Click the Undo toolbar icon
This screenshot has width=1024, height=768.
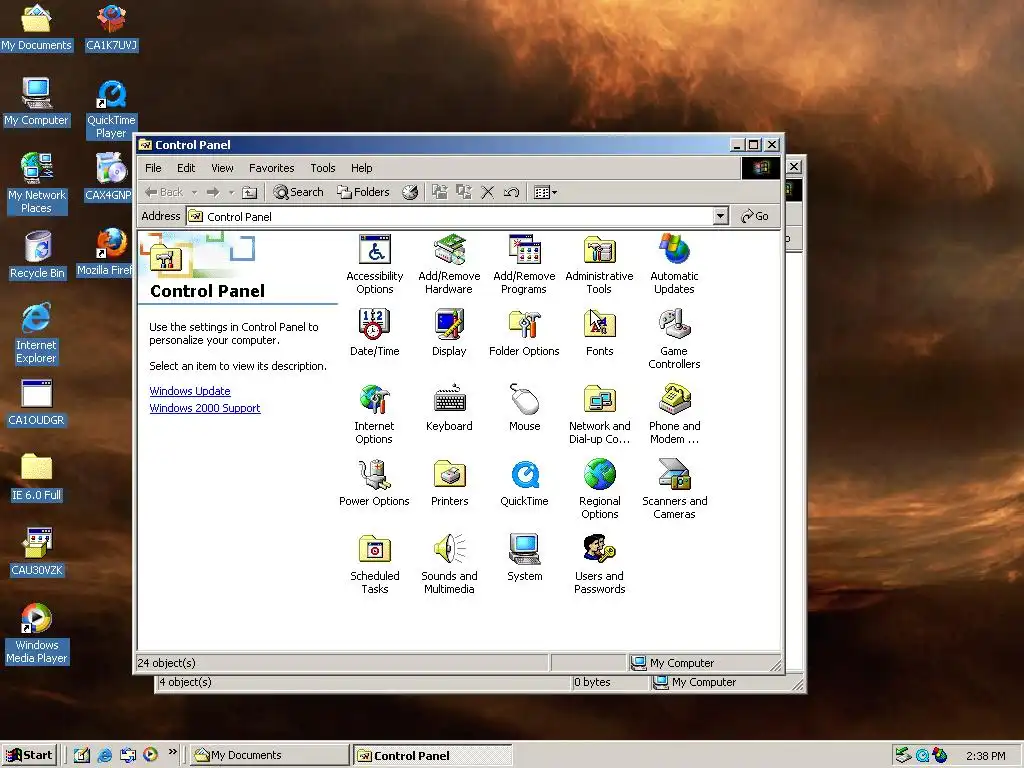[x=511, y=192]
